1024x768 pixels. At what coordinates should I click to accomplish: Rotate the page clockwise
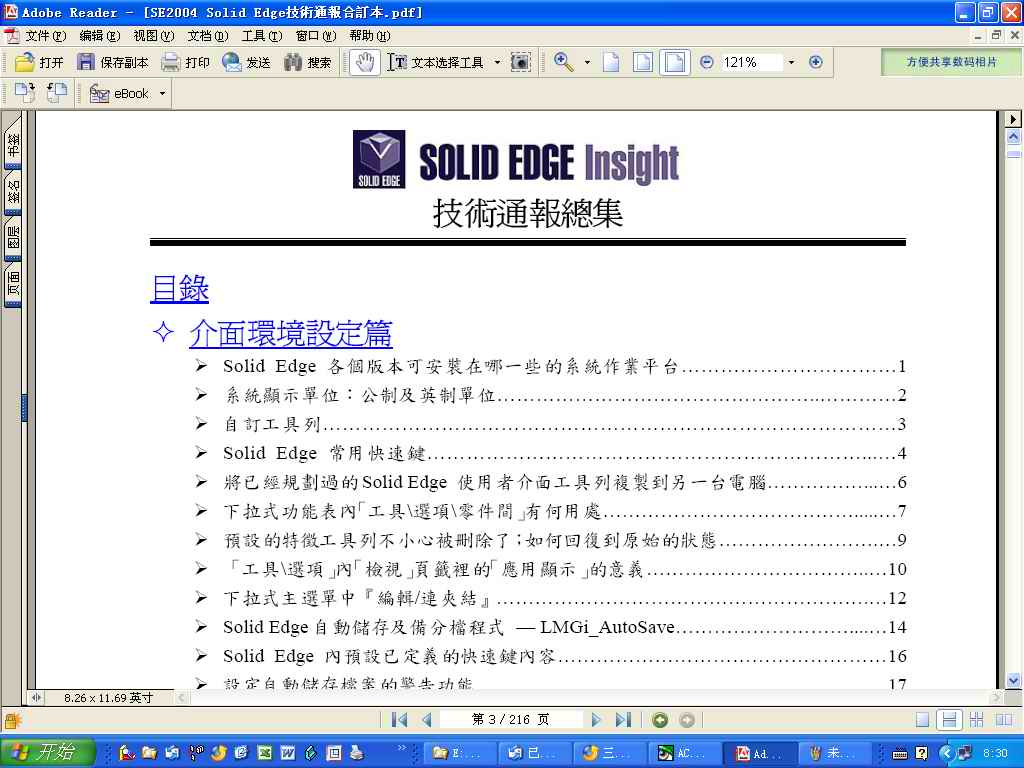point(25,93)
